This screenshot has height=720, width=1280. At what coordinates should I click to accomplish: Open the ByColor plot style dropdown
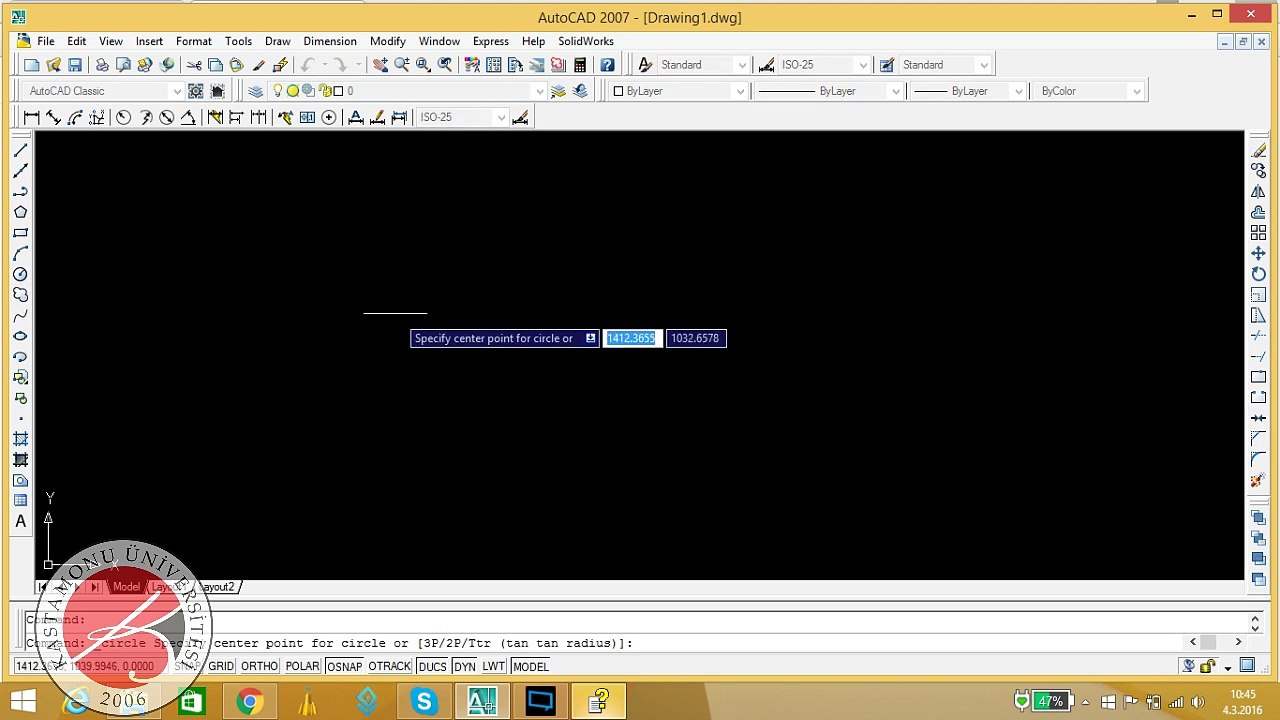click(1136, 91)
